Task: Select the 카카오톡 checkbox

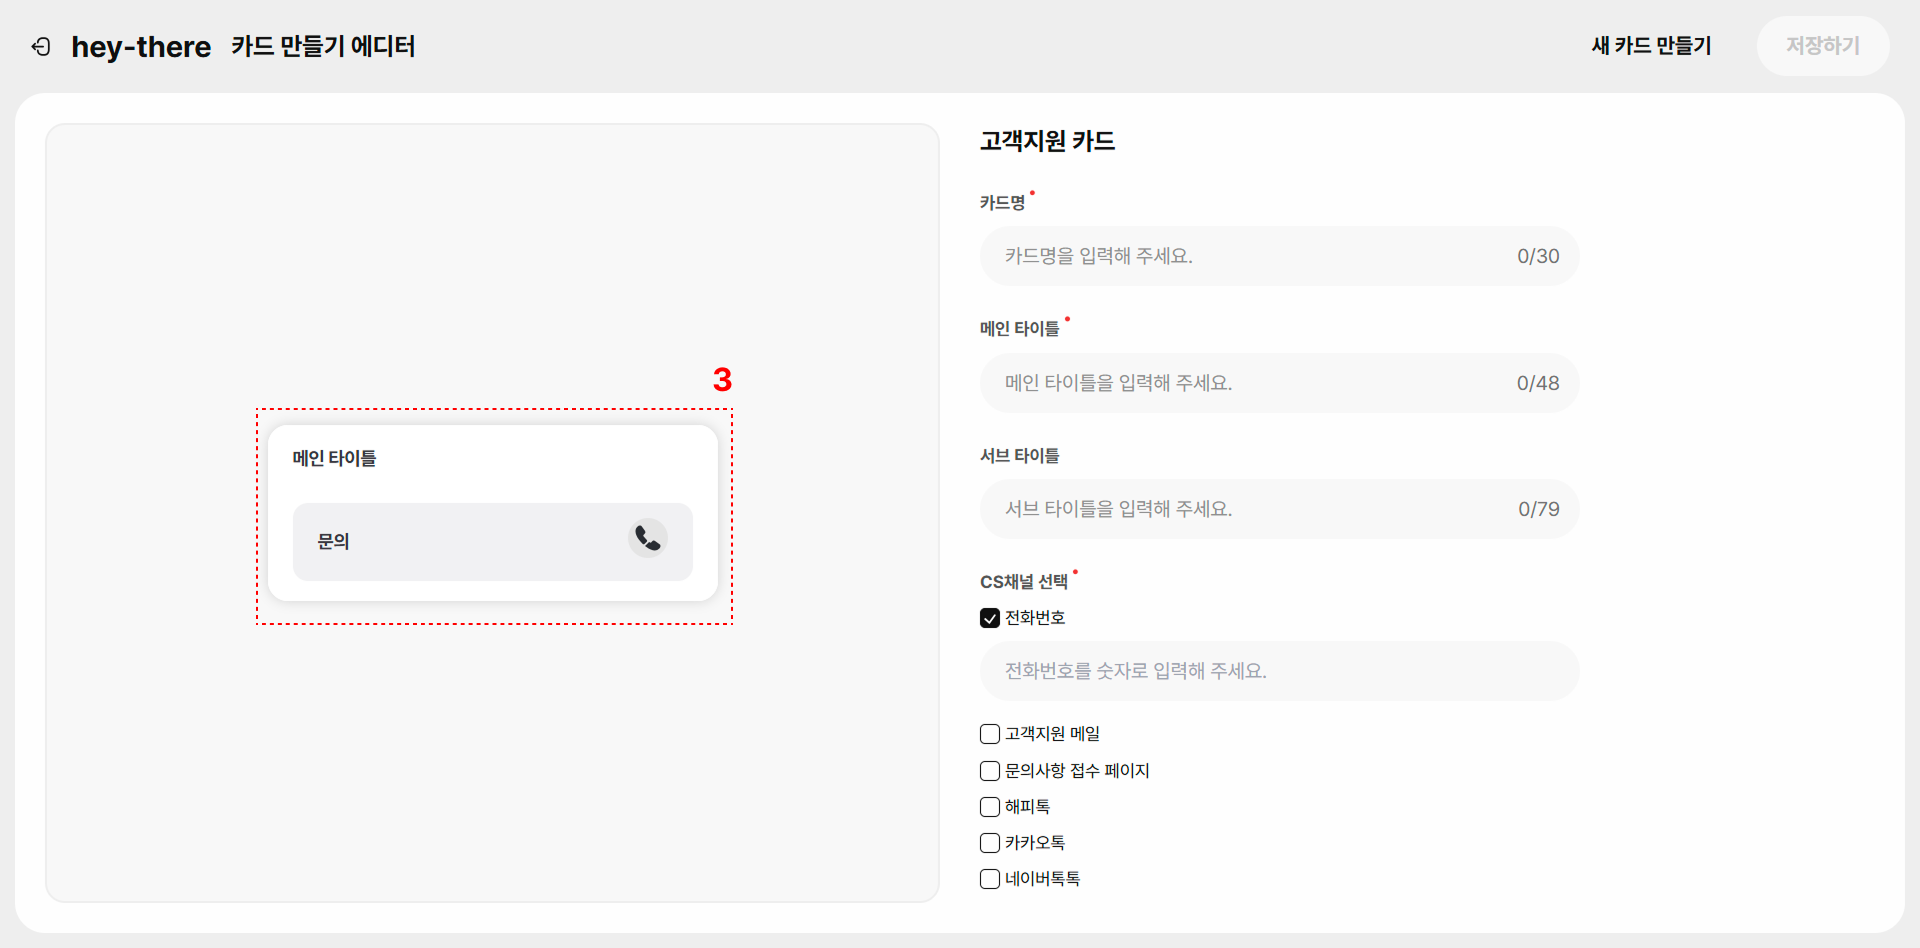Action: [x=990, y=843]
